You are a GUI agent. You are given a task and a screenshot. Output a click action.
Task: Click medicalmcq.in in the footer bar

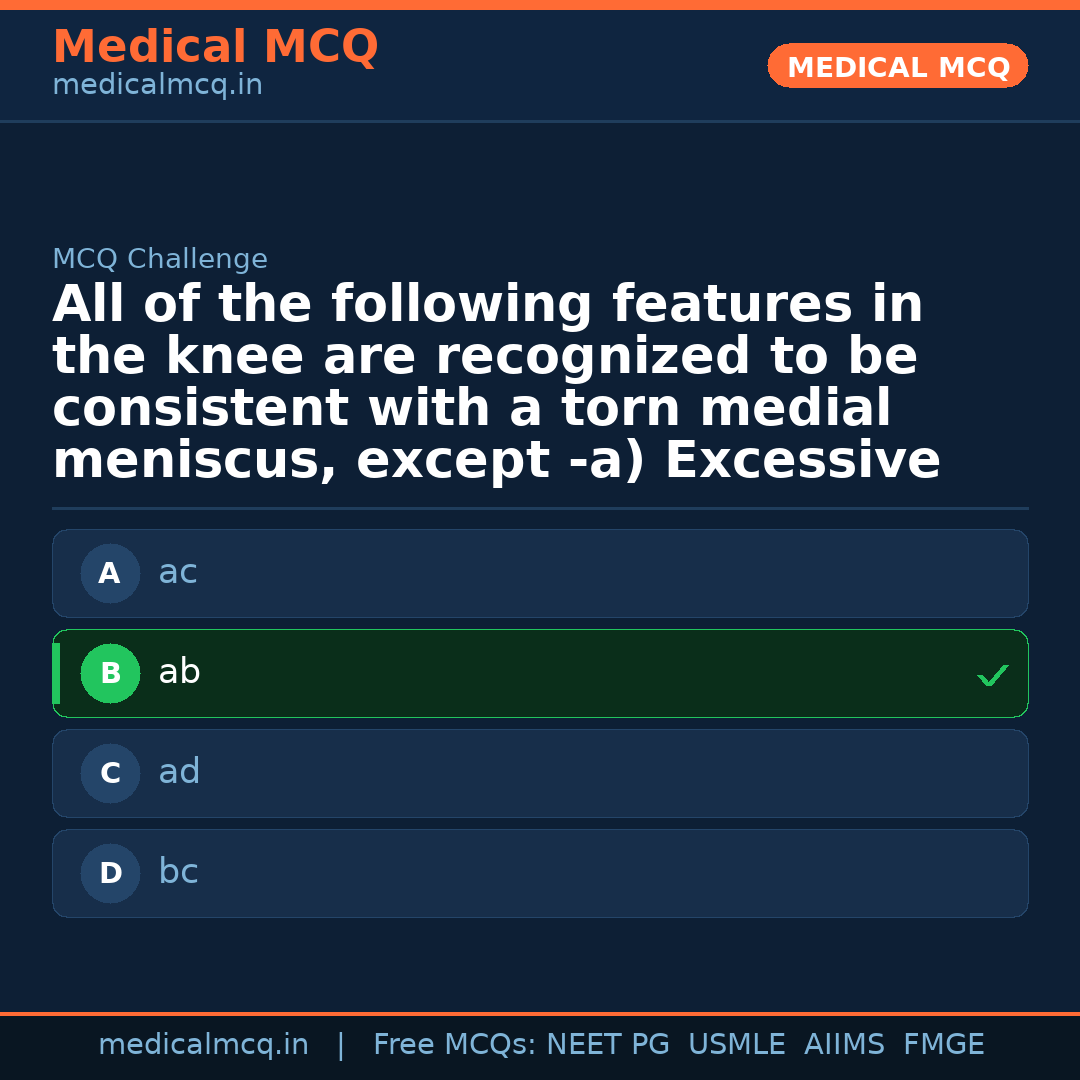[x=204, y=1043]
